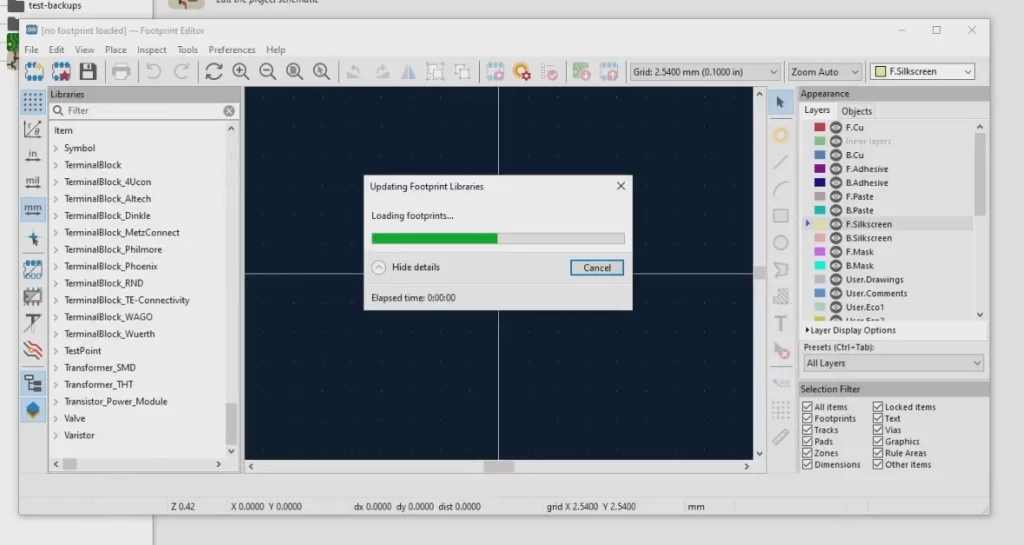Viewport: 1024px width, 545px height.
Task: Cancel the footprint library update
Action: [x=597, y=268]
